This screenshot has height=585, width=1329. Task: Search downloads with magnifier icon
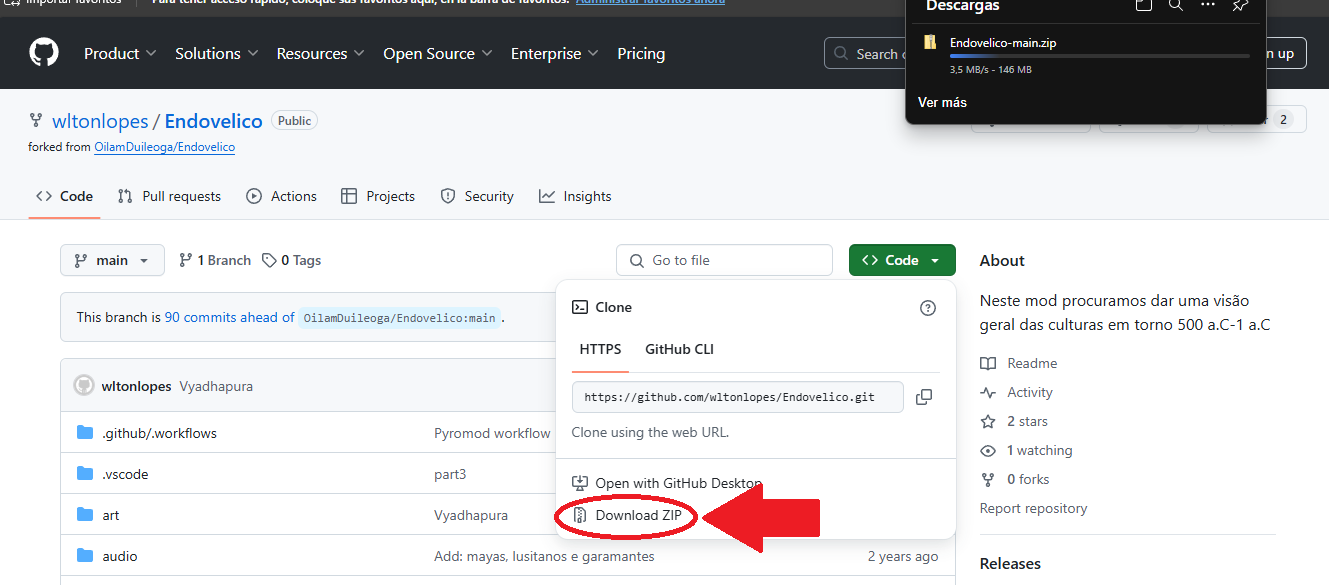1176,5
